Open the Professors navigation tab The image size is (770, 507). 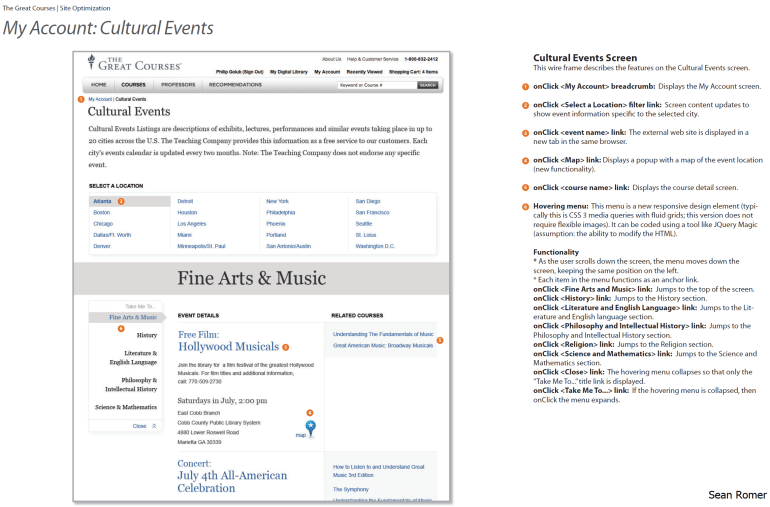pos(177,85)
